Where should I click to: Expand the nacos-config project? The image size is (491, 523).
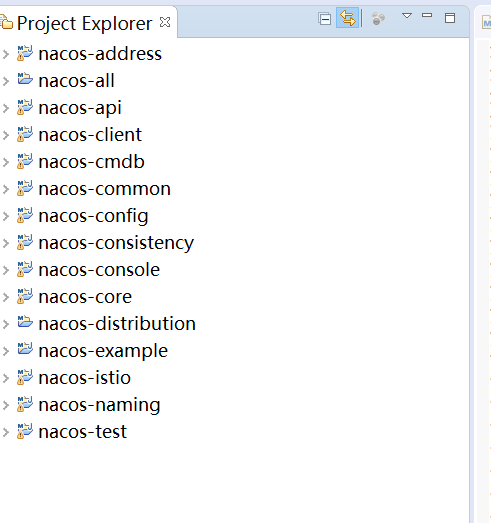click(x=6, y=216)
